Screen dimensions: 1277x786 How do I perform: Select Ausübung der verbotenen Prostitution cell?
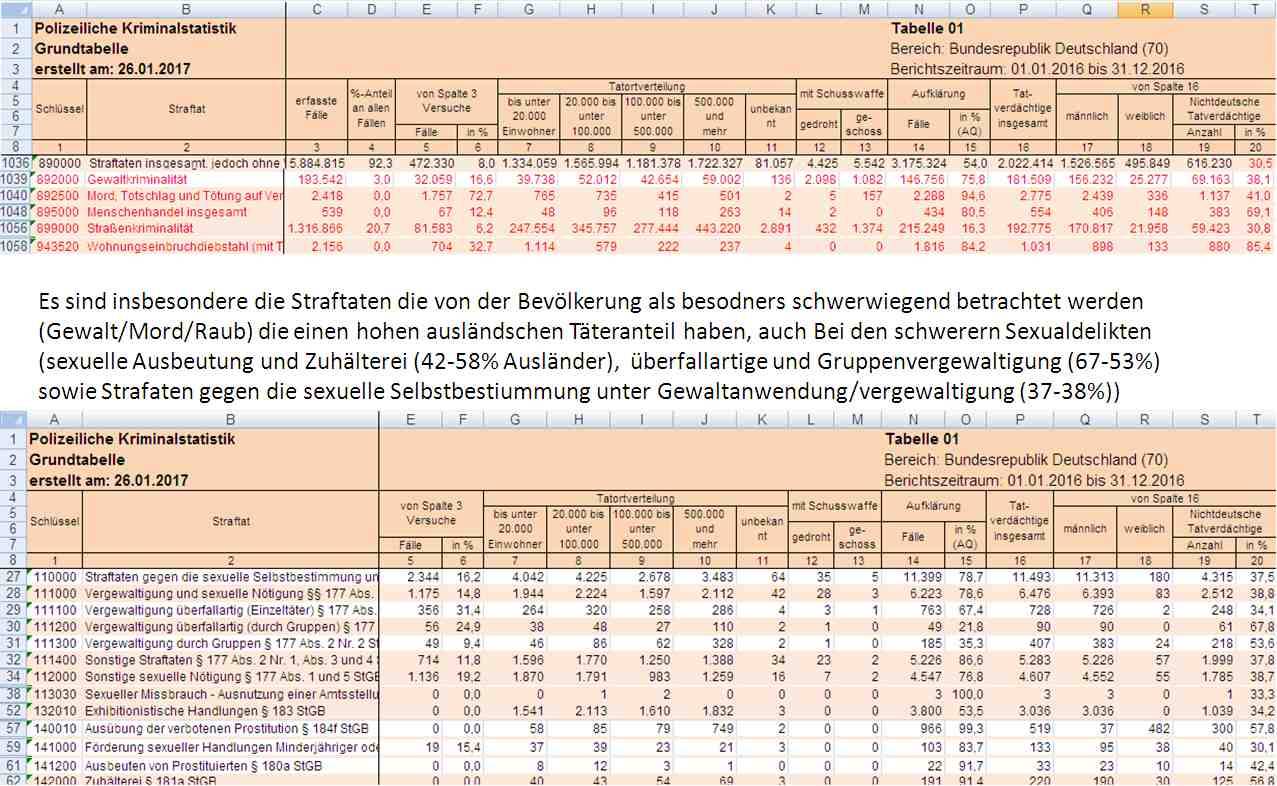[x=230, y=729]
